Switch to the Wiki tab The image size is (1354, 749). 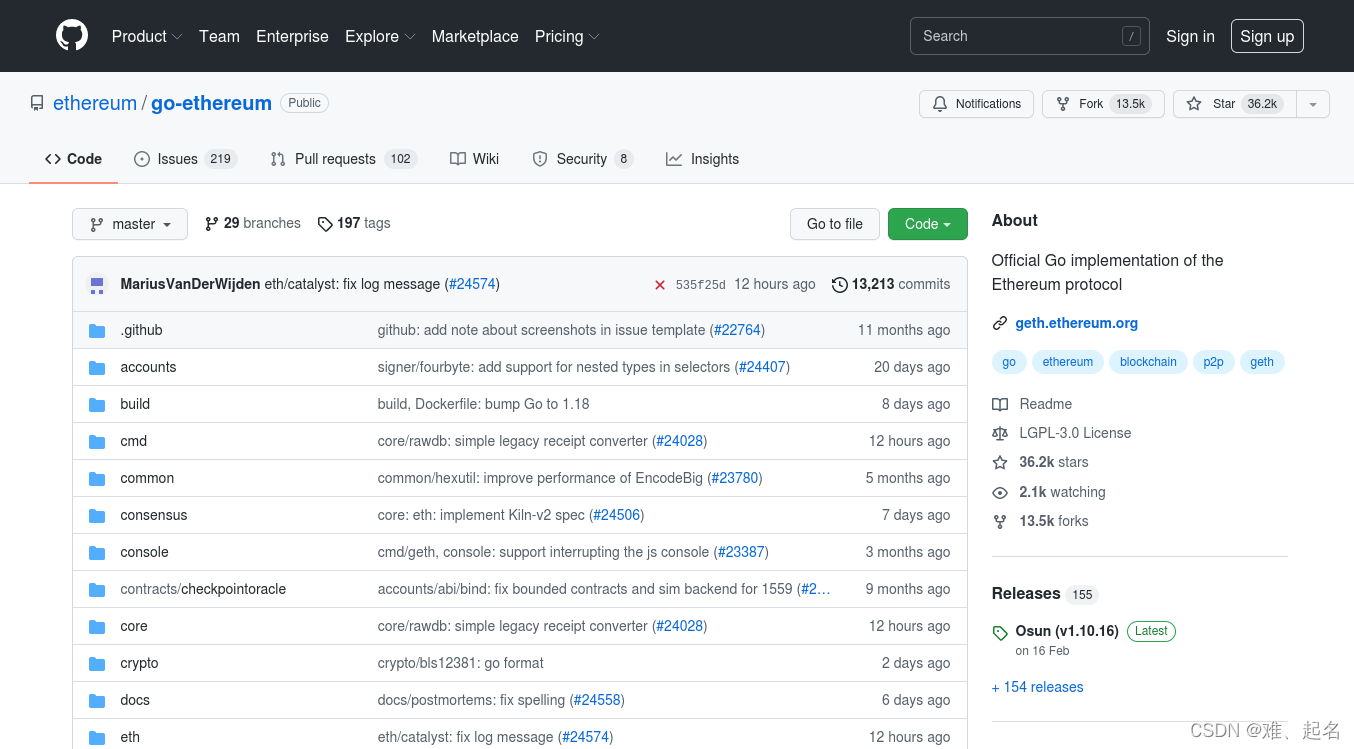point(475,159)
